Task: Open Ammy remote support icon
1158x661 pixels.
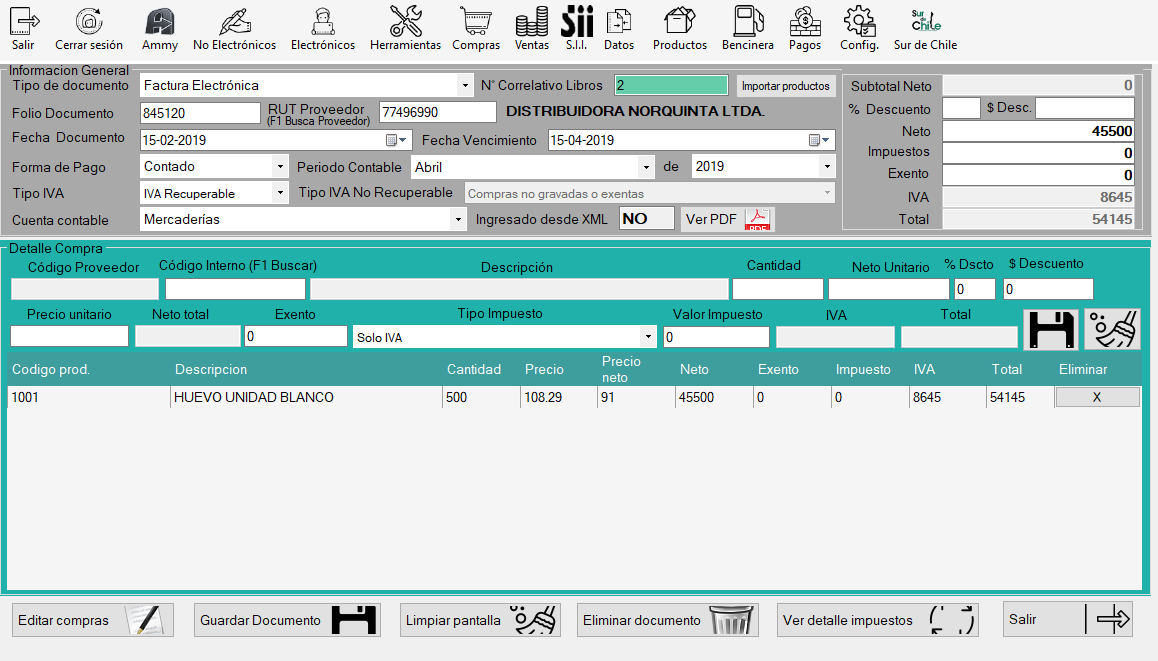Action: (x=160, y=28)
